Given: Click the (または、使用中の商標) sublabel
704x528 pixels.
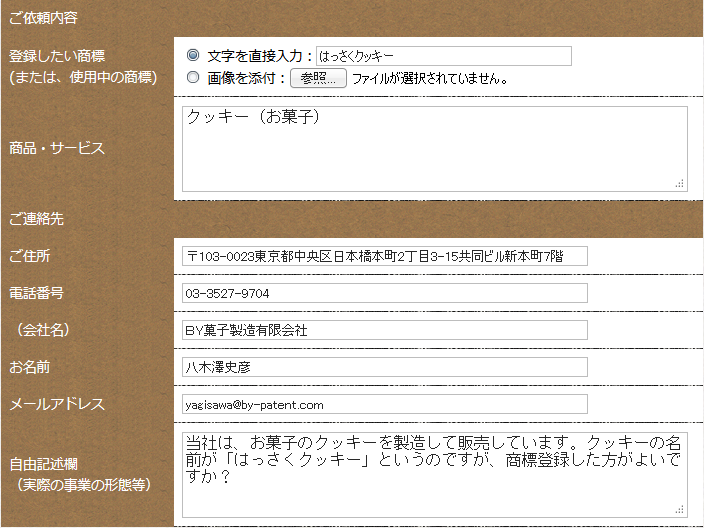Looking at the screenshot, I should point(84,77).
